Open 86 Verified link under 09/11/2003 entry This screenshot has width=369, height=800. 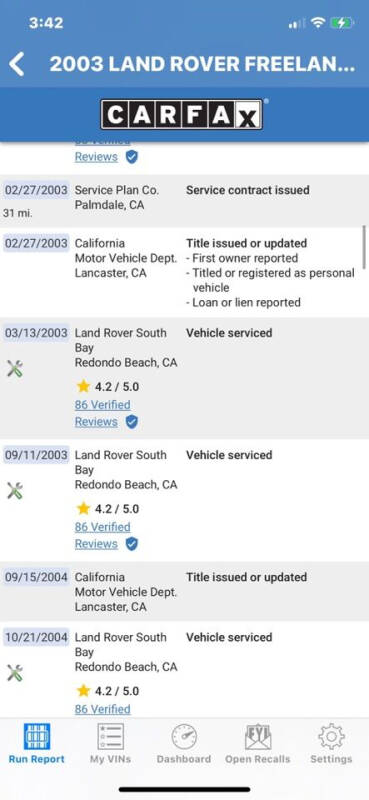pos(102,527)
